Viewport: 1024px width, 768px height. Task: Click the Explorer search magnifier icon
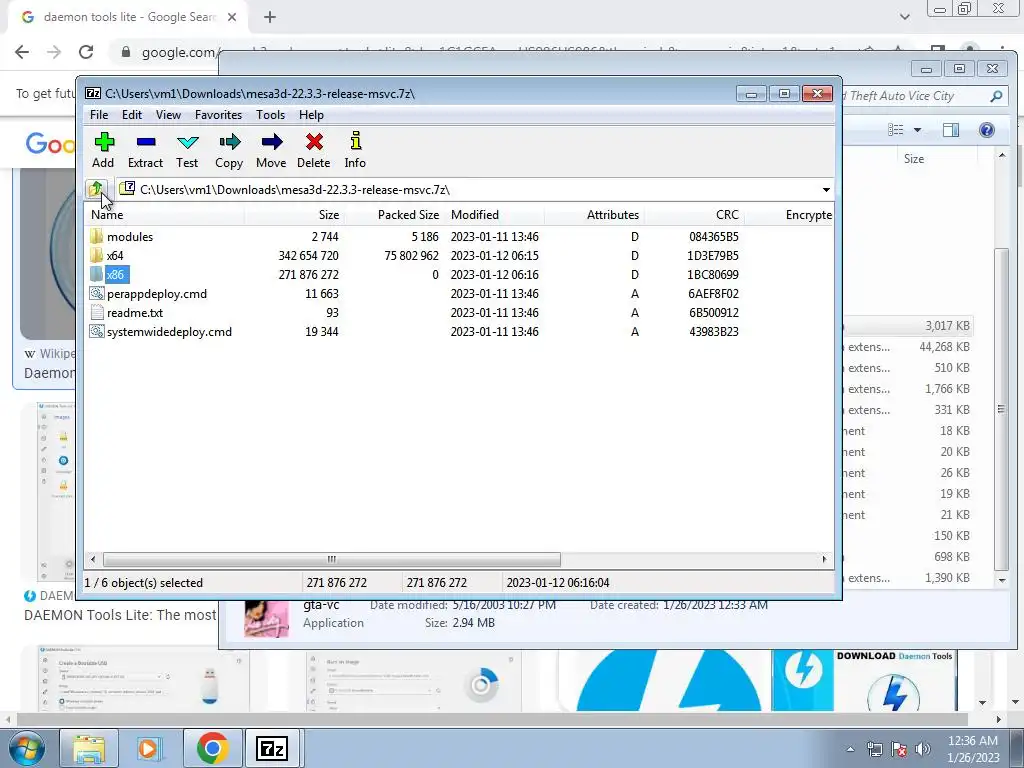(x=996, y=96)
